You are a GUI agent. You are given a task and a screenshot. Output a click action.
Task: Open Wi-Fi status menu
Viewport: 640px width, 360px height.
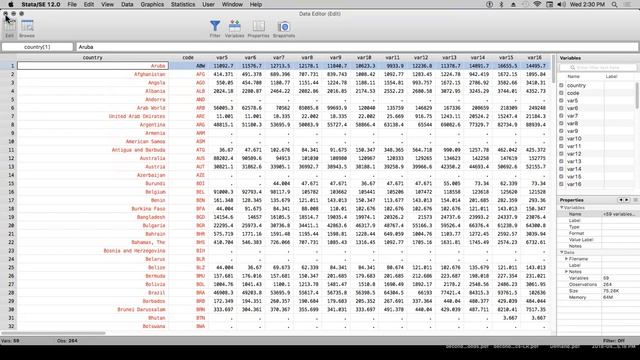coord(537,4)
